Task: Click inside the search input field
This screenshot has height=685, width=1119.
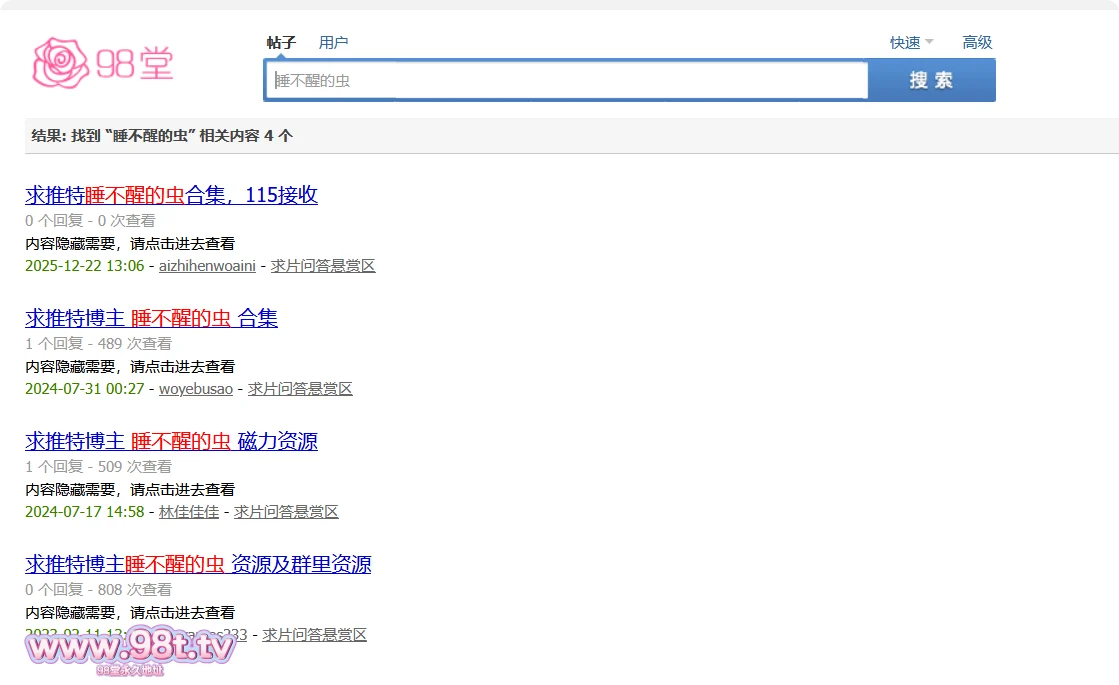Action: pos(560,80)
